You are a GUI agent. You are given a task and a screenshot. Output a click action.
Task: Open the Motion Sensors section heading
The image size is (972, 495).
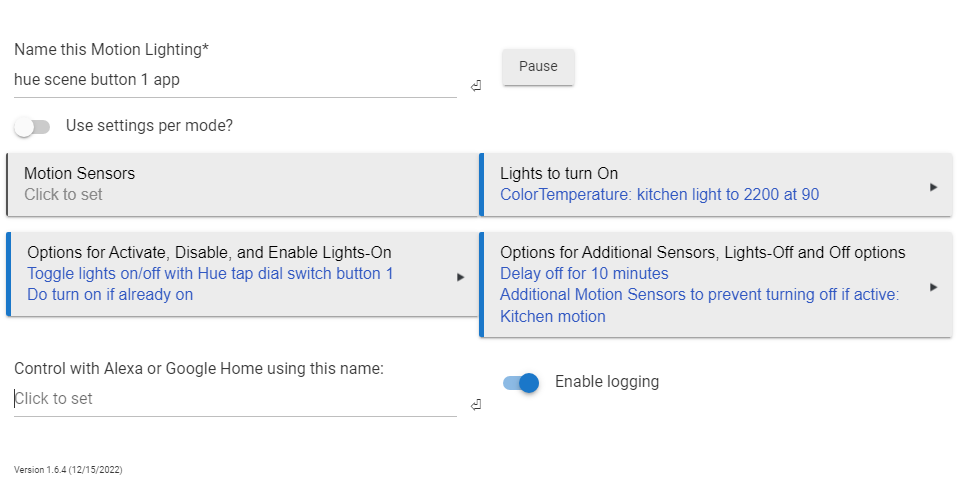(x=79, y=173)
